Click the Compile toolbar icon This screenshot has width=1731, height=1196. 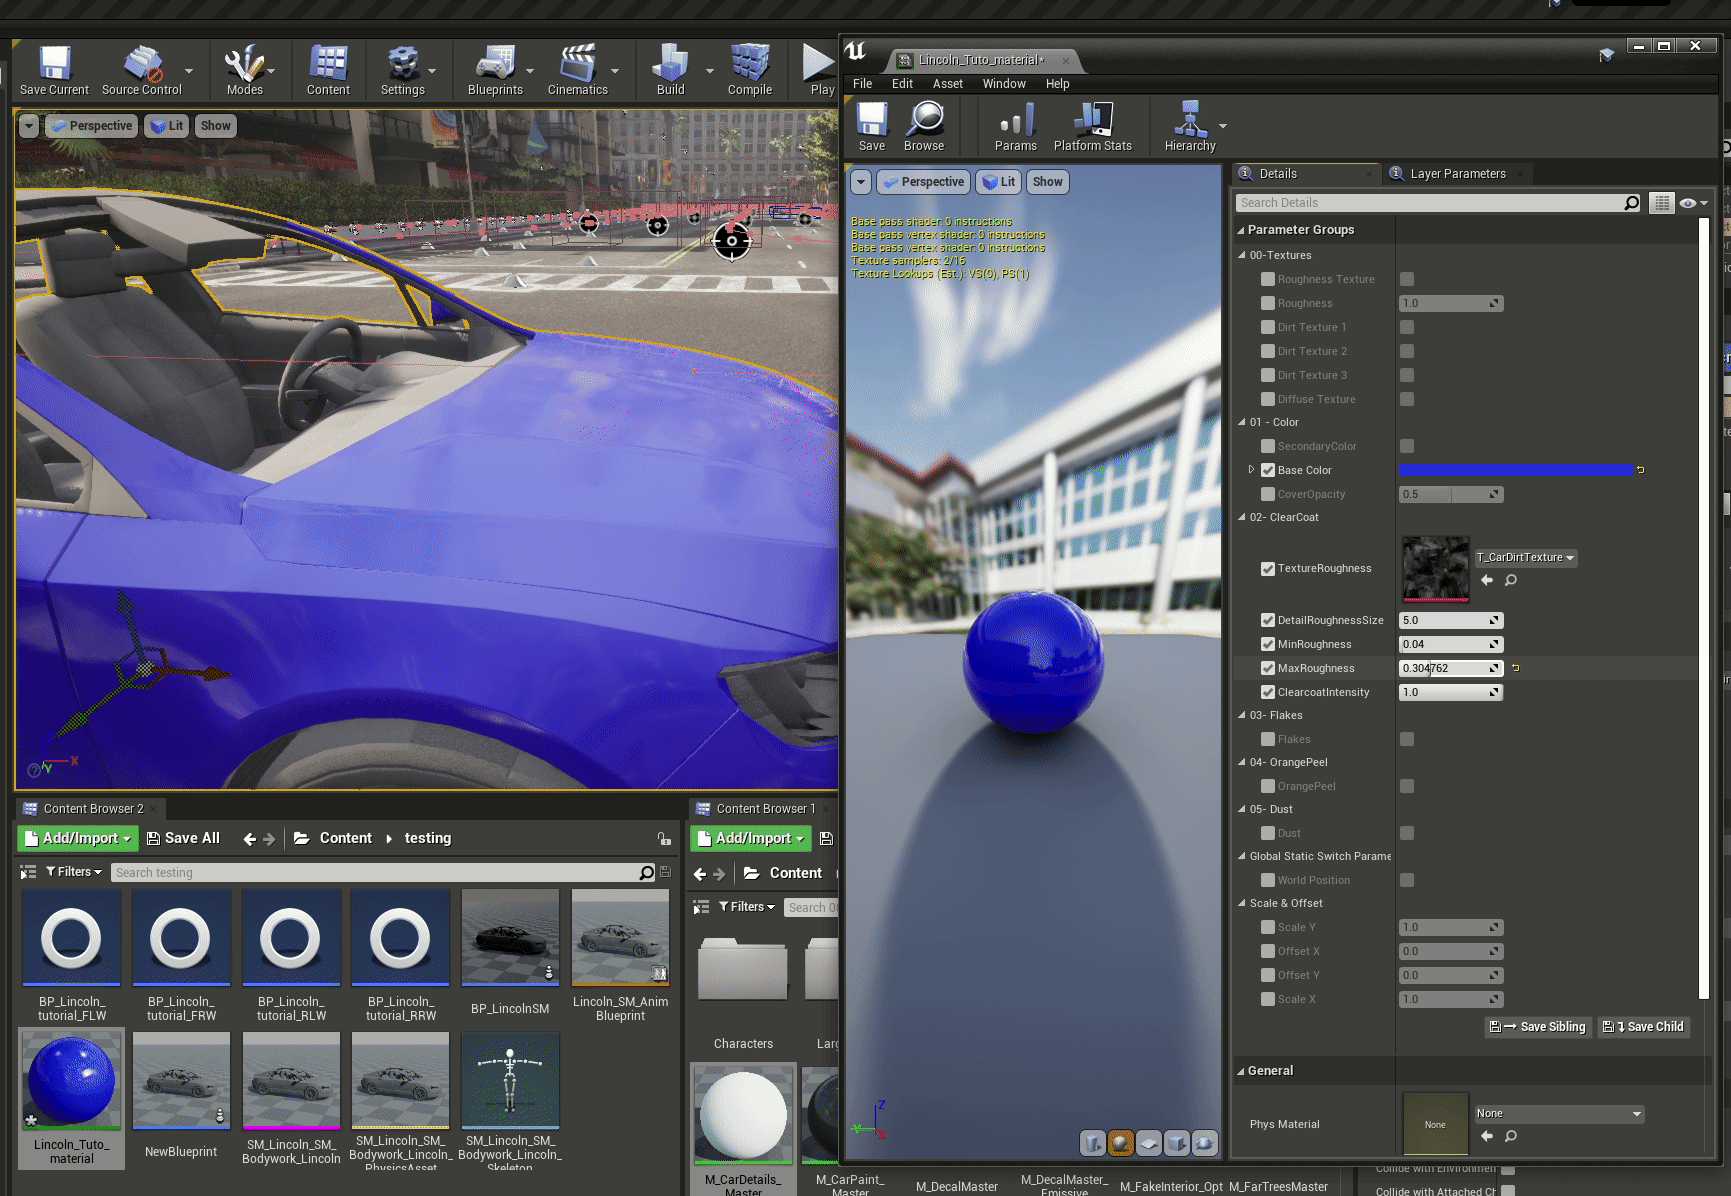(x=750, y=70)
